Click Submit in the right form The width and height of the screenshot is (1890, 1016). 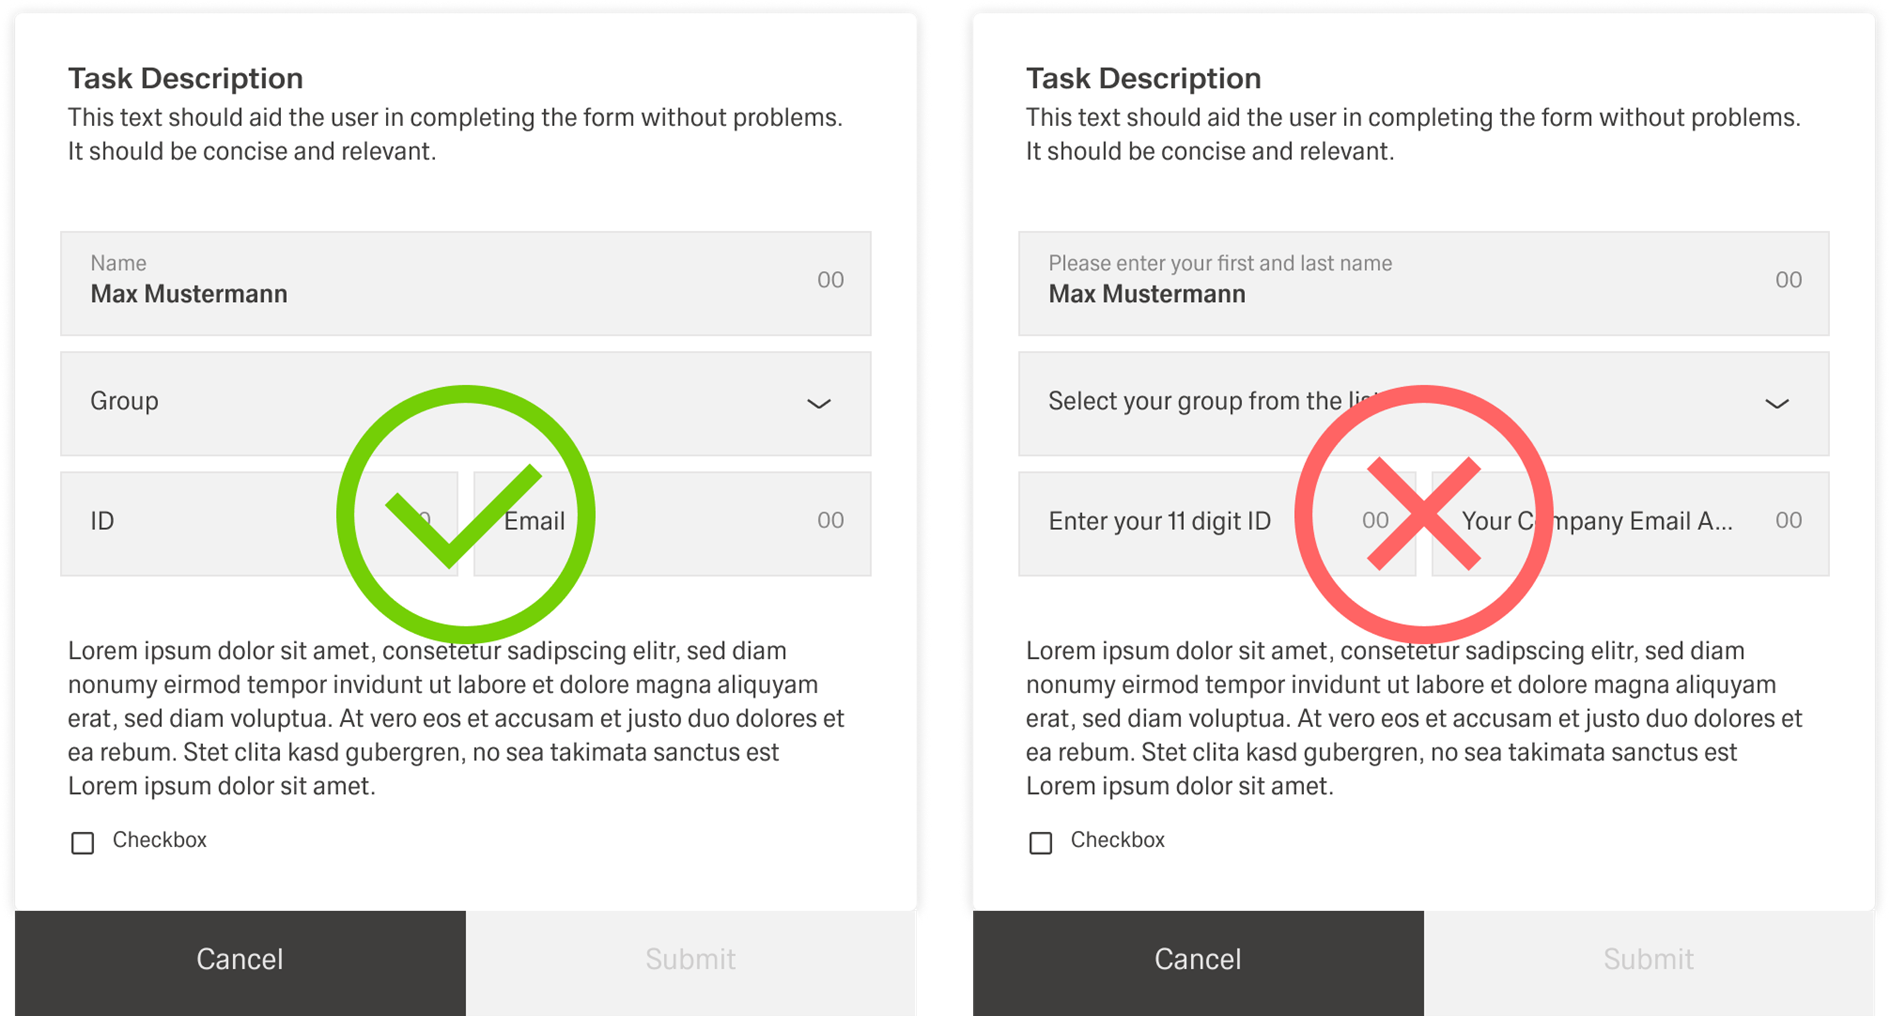pyautogui.click(x=1649, y=960)
